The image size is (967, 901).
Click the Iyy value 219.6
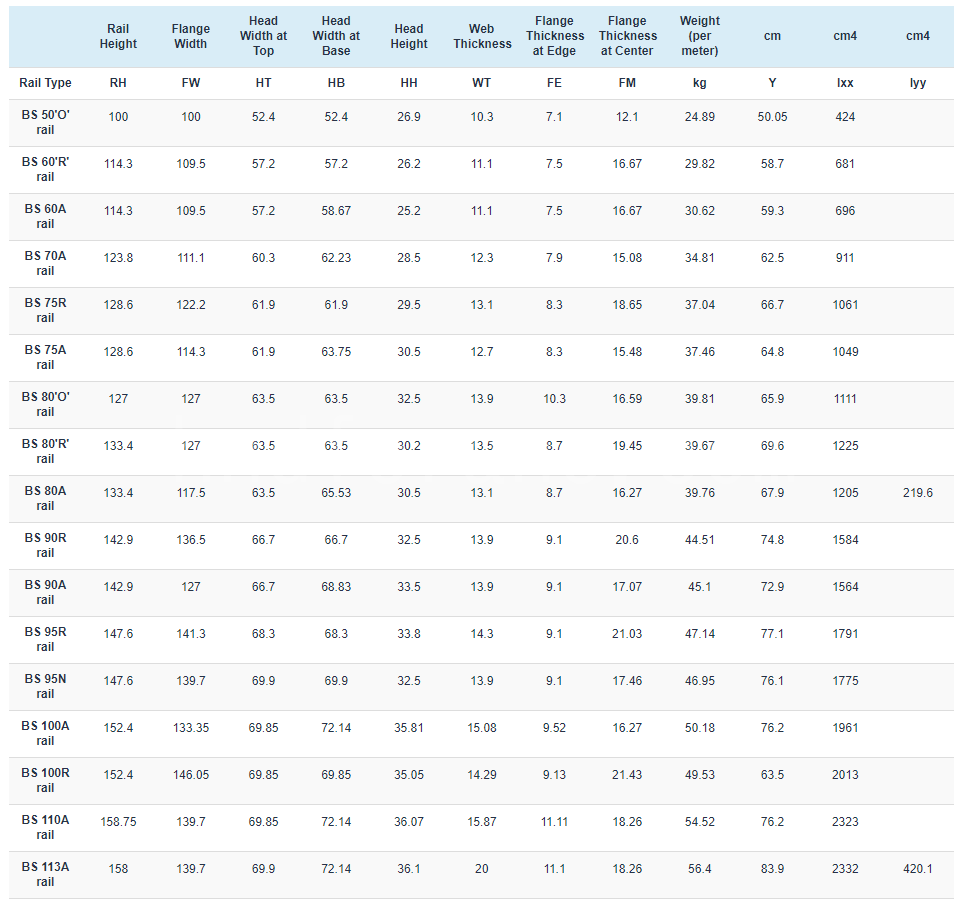pos(918,493)
